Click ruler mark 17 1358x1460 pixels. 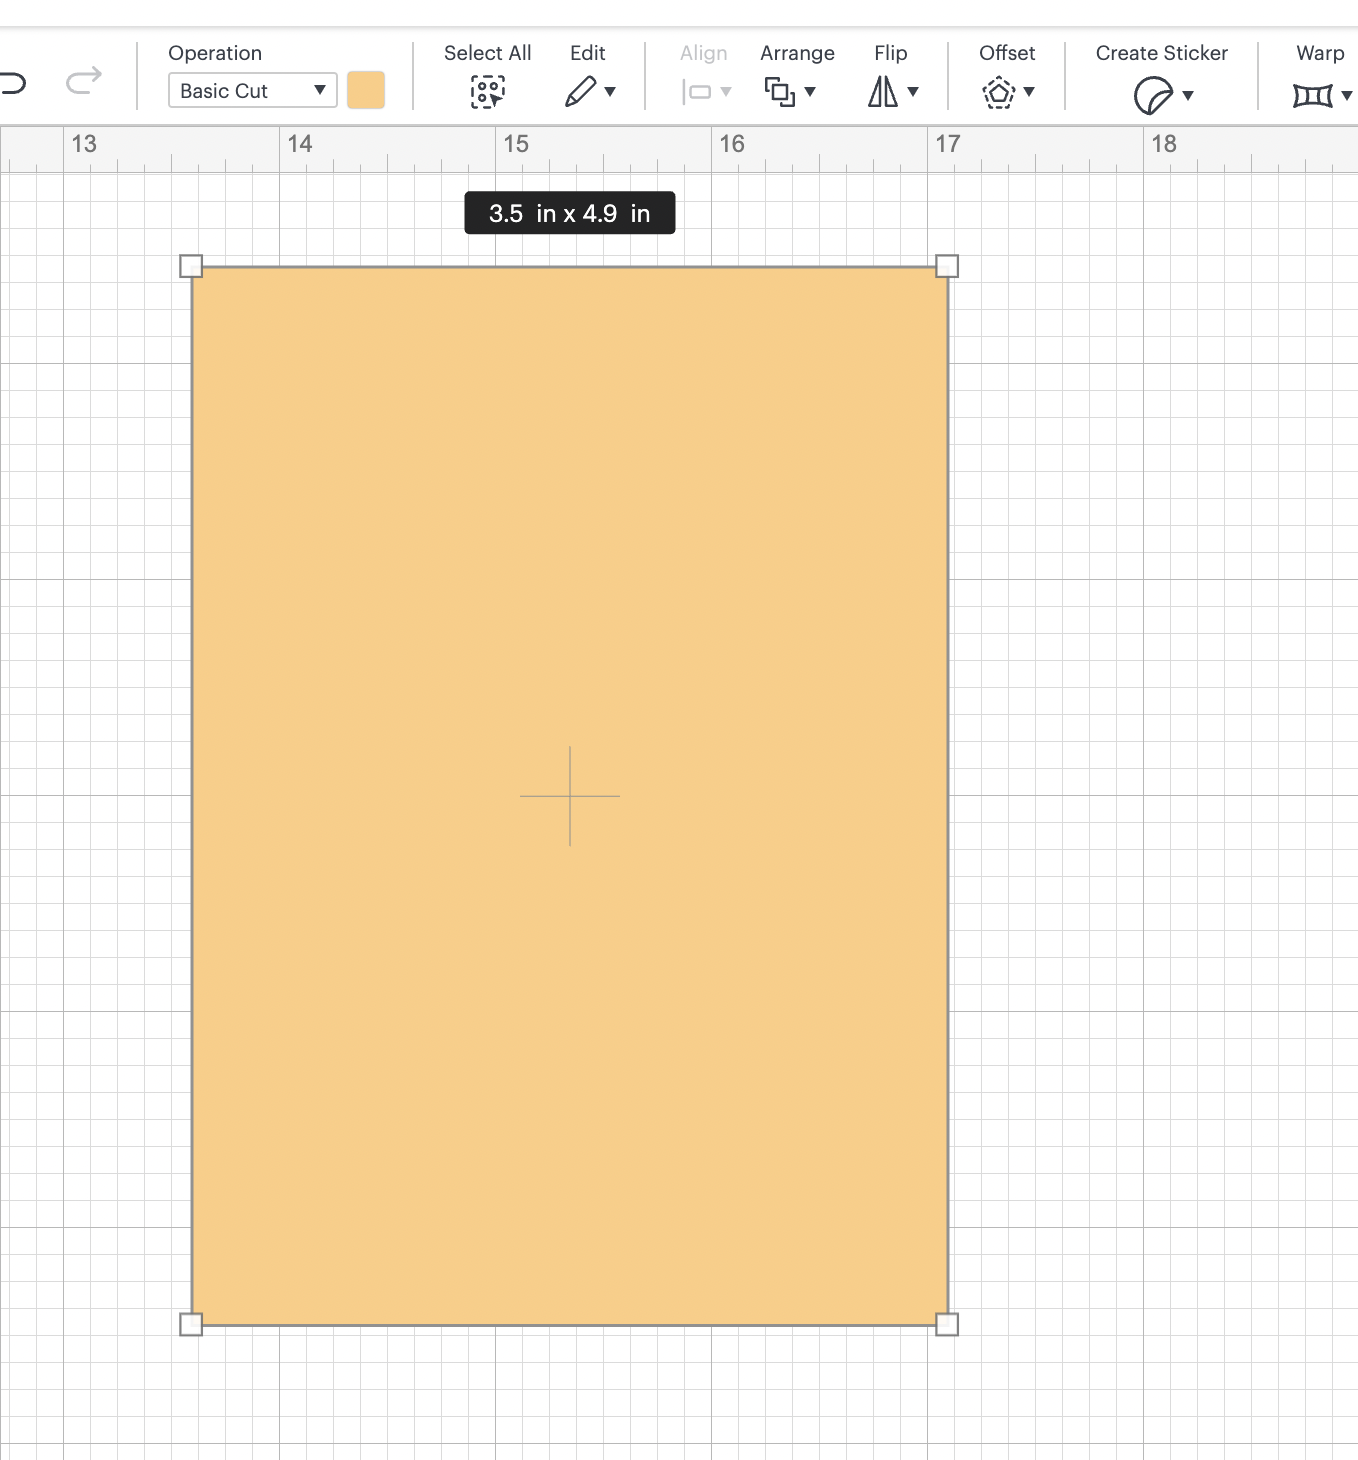click(x=948, y=144)
